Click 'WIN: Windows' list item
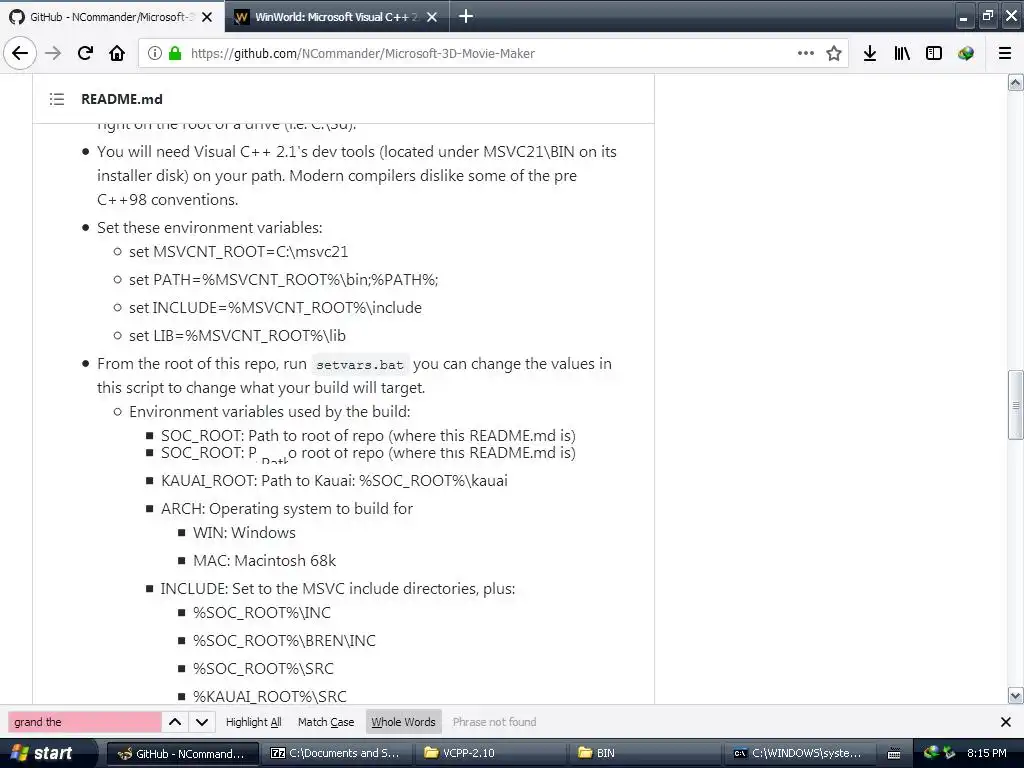The height and width of the screenshot is (768, 1024). (x=244, y=533)
